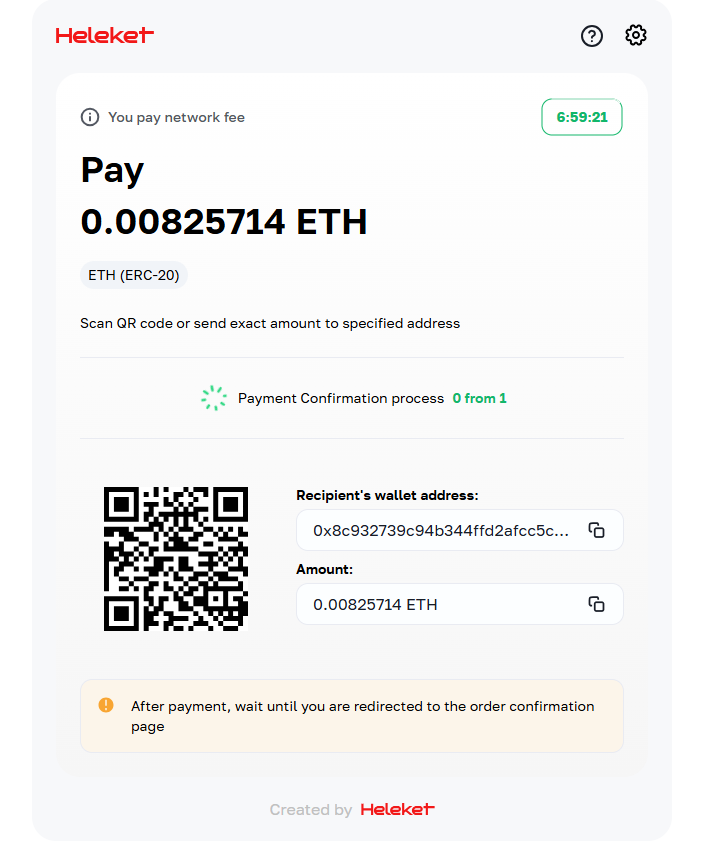Click the orange warning exclamation icon
The image size is (707, 846).
point(106,705)
